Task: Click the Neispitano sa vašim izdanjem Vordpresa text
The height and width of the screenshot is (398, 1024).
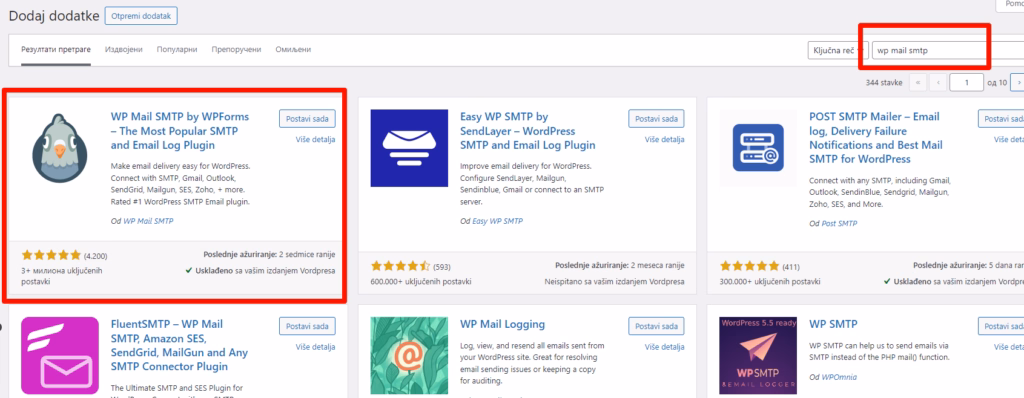Action: click(615, 282)
